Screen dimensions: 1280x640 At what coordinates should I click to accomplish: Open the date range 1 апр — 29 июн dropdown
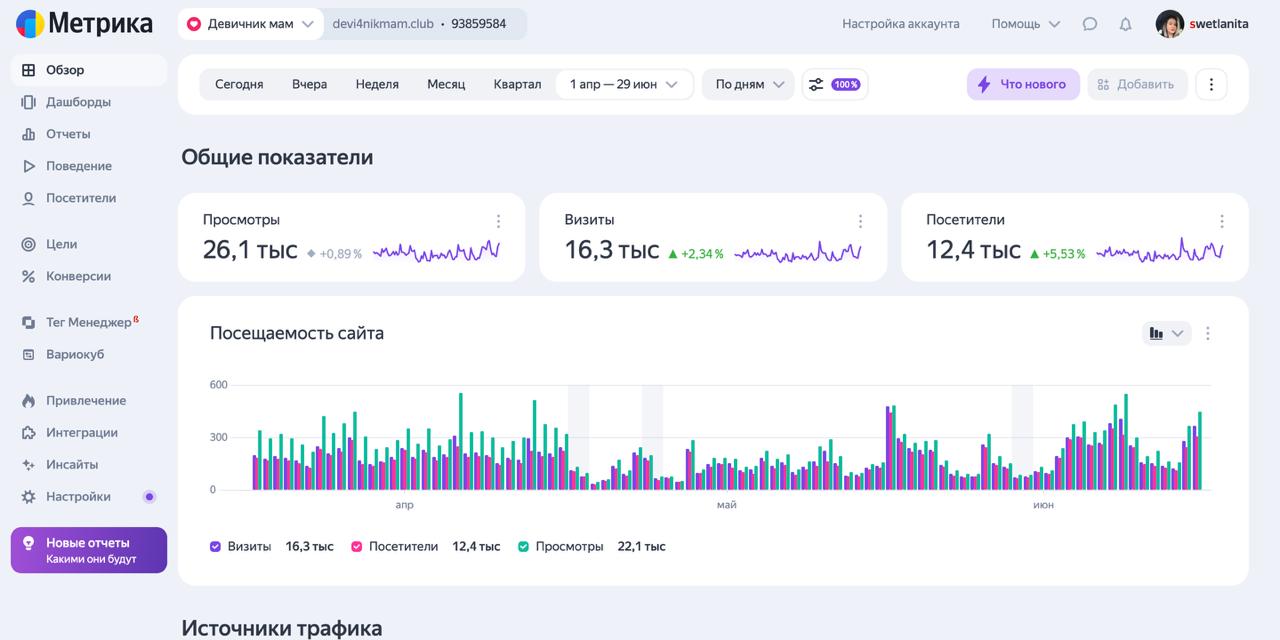tap(624, 84)
